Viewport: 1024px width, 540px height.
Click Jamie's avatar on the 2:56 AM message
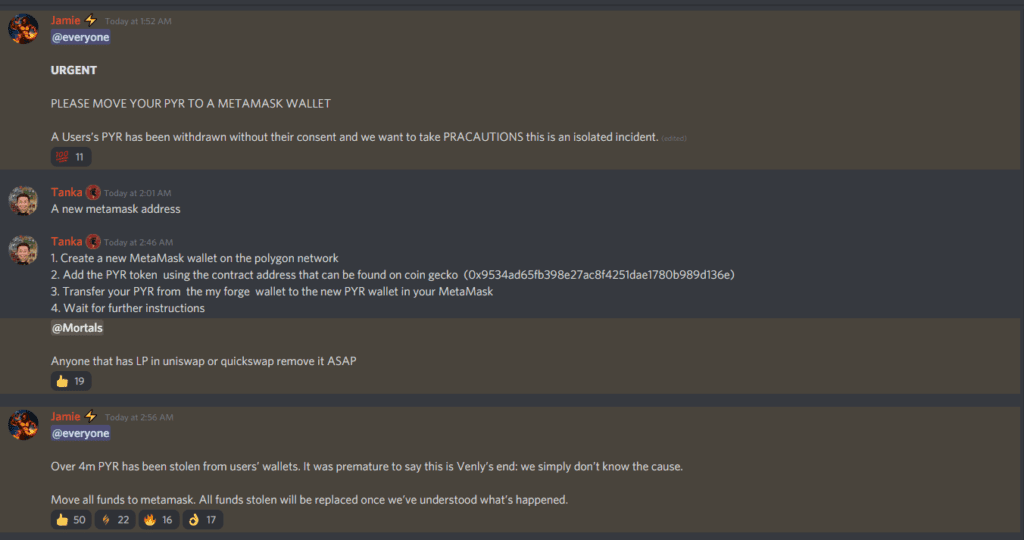coord(23,424)
